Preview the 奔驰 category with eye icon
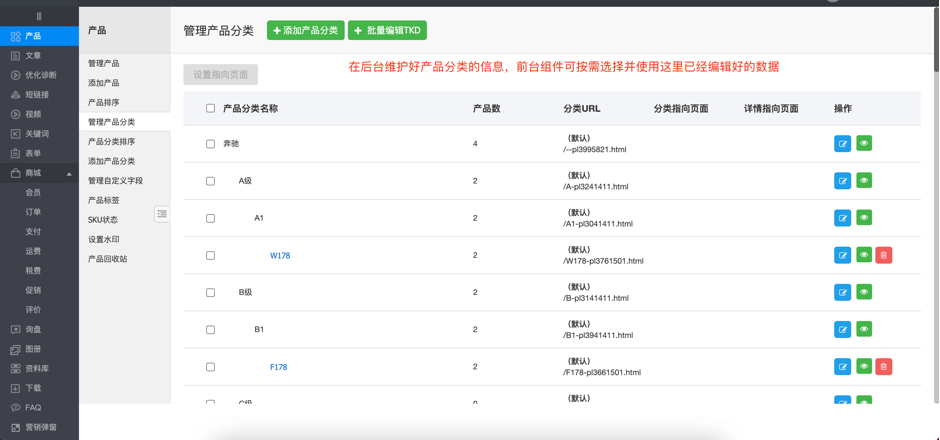This screenshot has height=440, width=940. click(864, 143)
